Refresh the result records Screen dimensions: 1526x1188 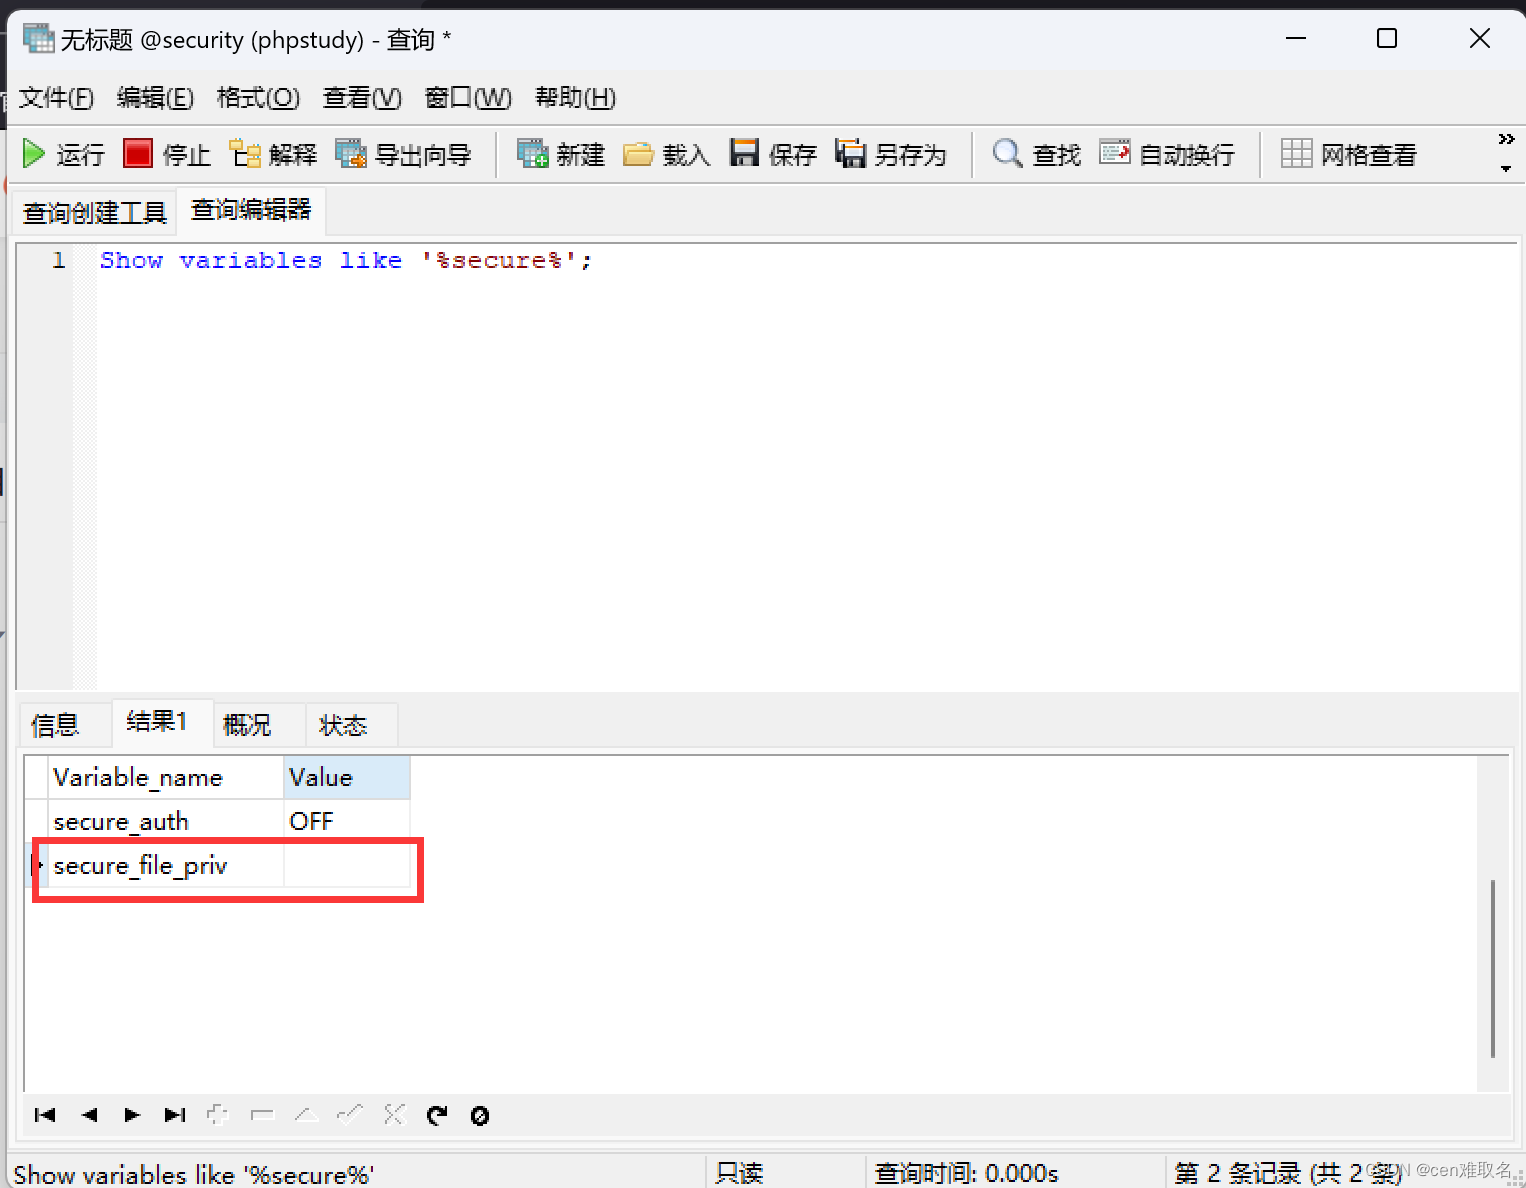point(437,1115)
